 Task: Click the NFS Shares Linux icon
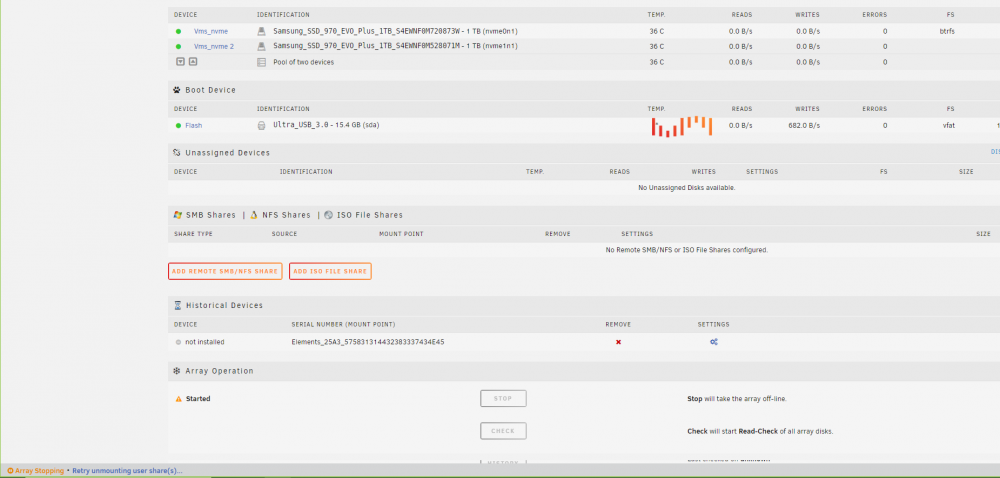coord(254,215)
